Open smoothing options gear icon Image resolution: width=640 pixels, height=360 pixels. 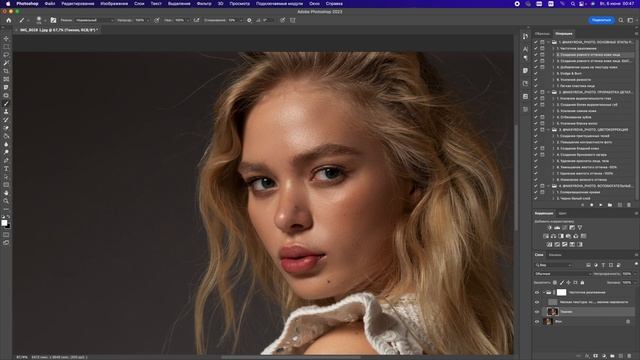pos(249,20)
